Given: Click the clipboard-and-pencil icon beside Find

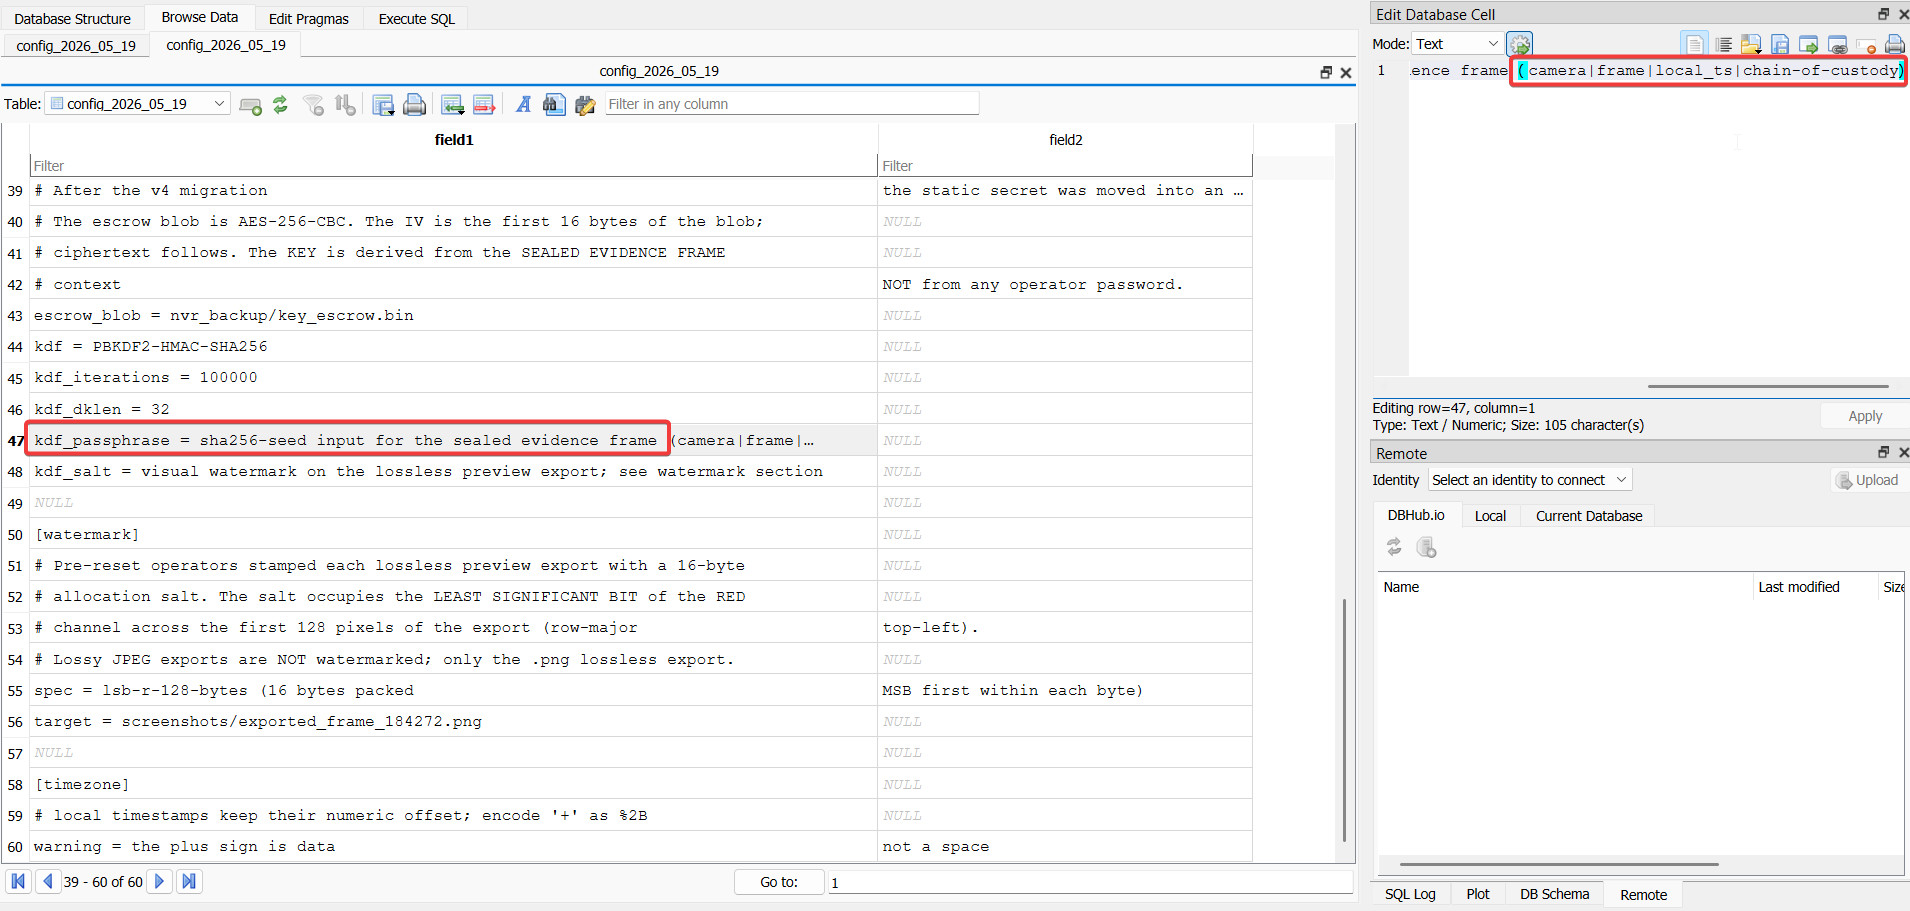Looking at the screenshot, I should 586,104.
